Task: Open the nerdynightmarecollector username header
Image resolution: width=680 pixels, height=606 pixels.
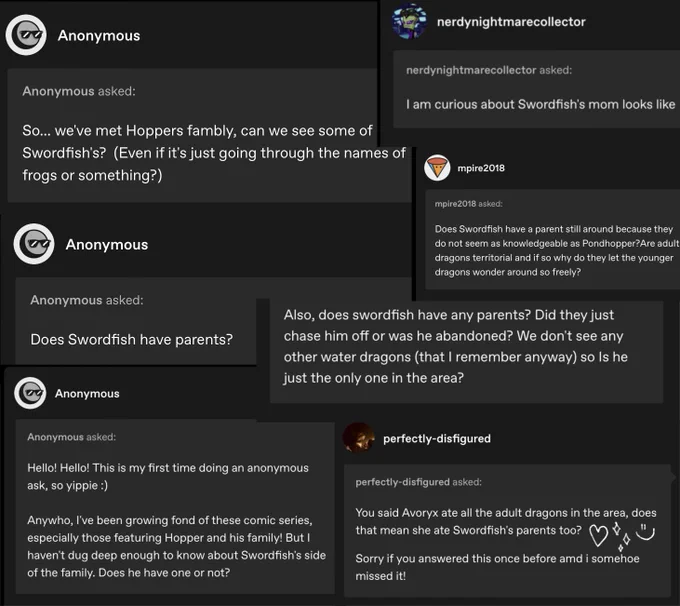Action: coord(511,22)
